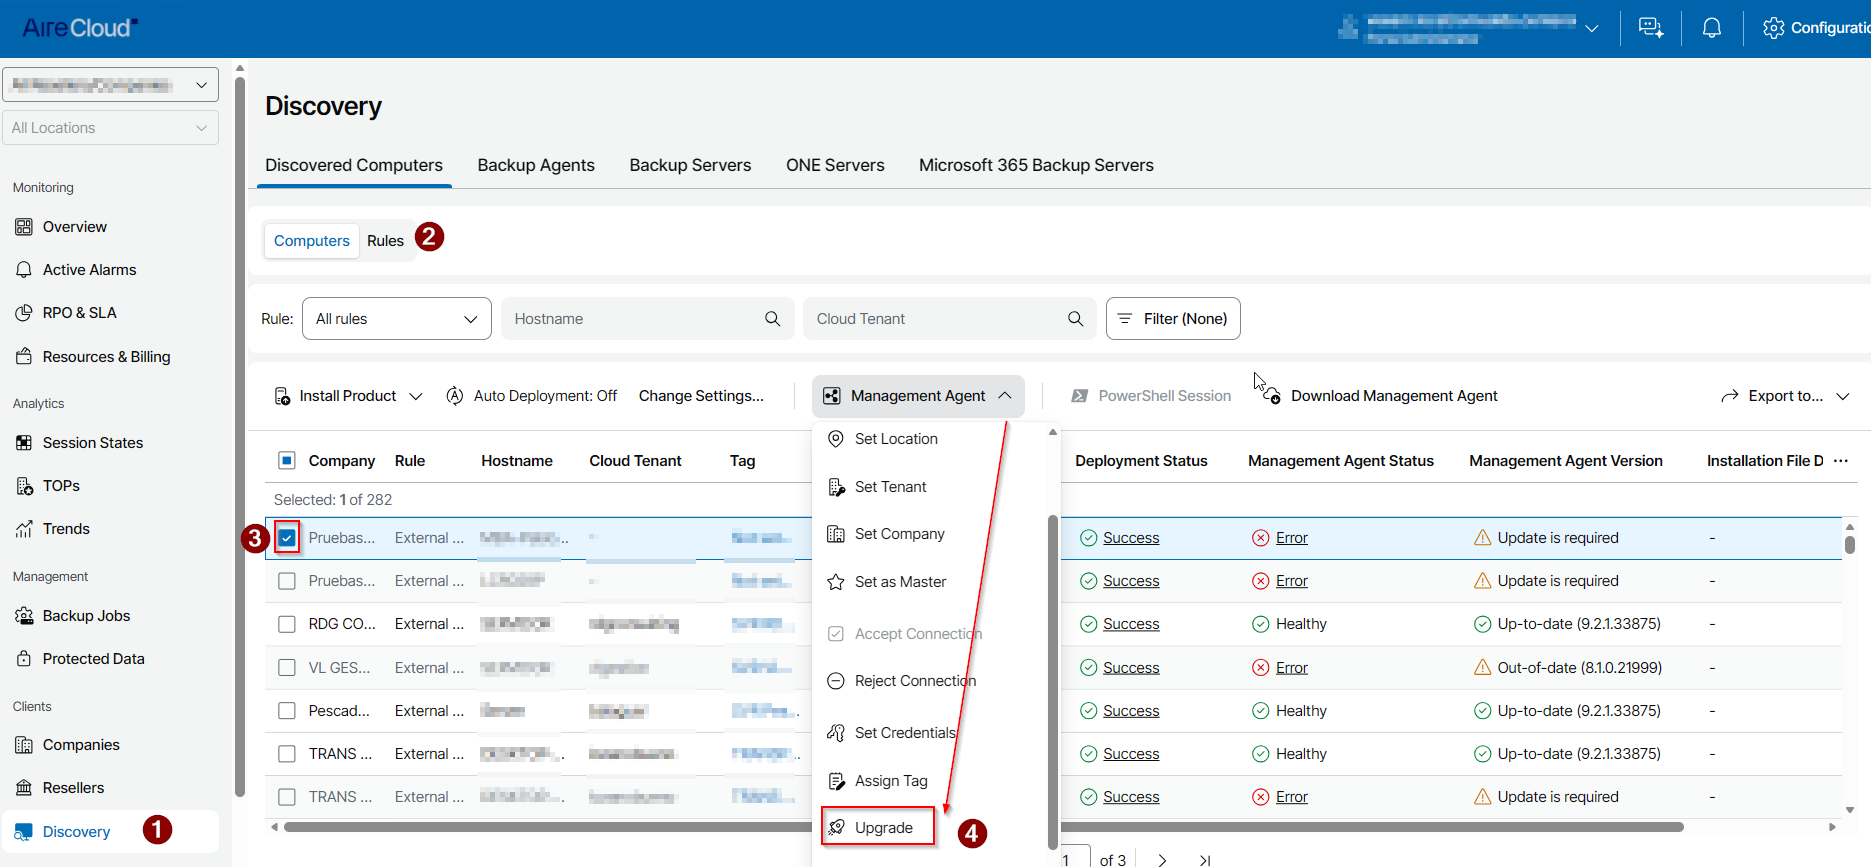Select Assign Tag menu item
The width and height of the screenshot is (1871, 867).
(891, 781)
